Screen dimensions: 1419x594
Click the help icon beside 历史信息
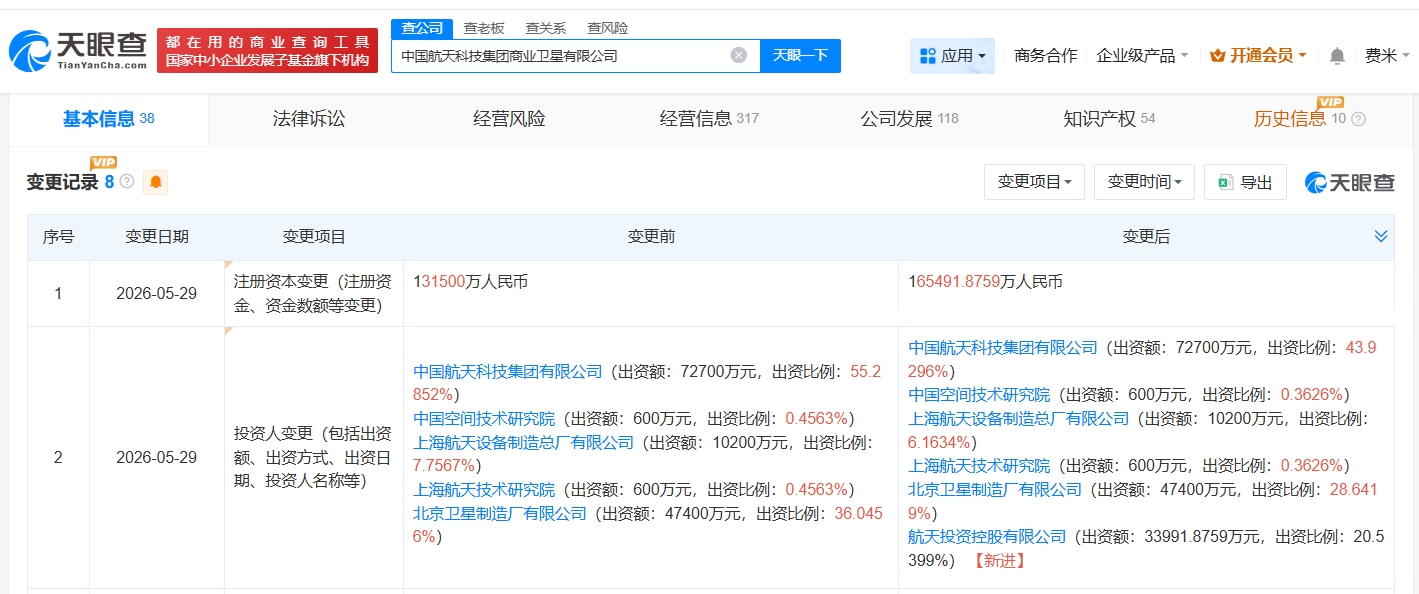pyautogui.click(x=1358, y=119)
